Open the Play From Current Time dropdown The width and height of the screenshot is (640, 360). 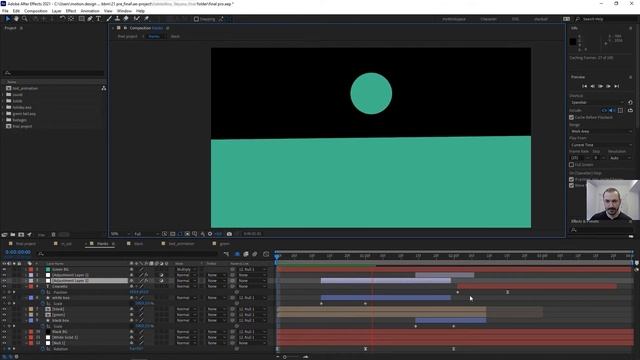point(601,145)
